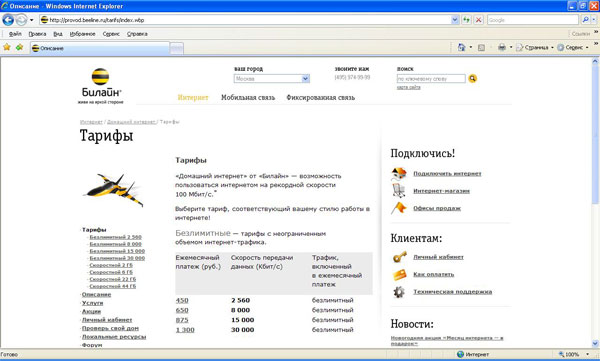The height and width of the screenshot is (361, 600).
Task: Click the Stop loading red X icon
Action: click(x=478, y=20)
